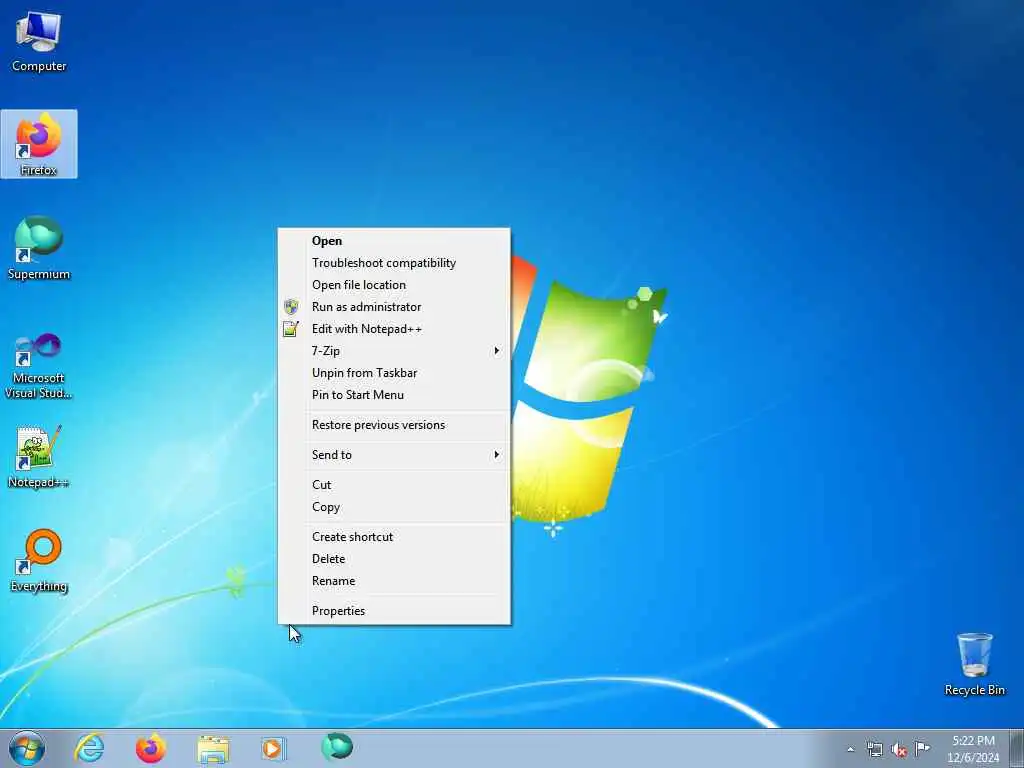Show hidden tray icons arrow
Image resolution: width=1024 pixels, height=768 pixels.
[850, 750]
